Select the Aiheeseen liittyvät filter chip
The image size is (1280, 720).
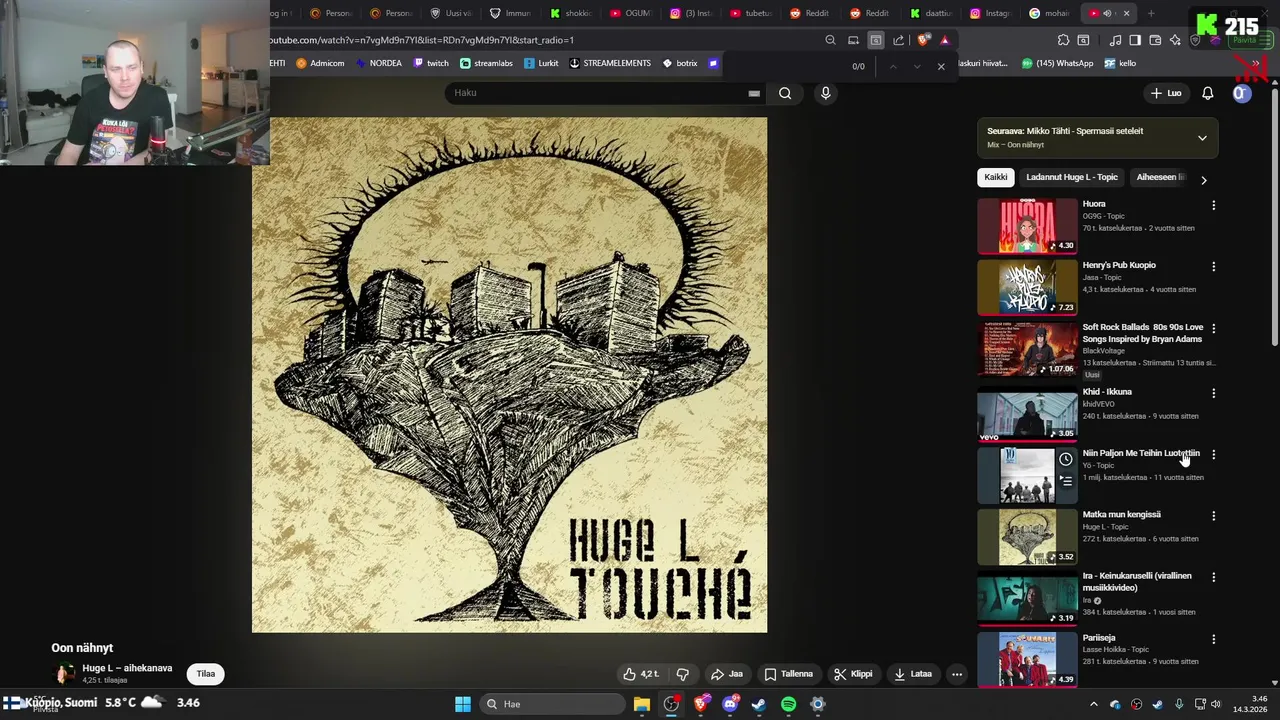click(x=1160, y=177)
